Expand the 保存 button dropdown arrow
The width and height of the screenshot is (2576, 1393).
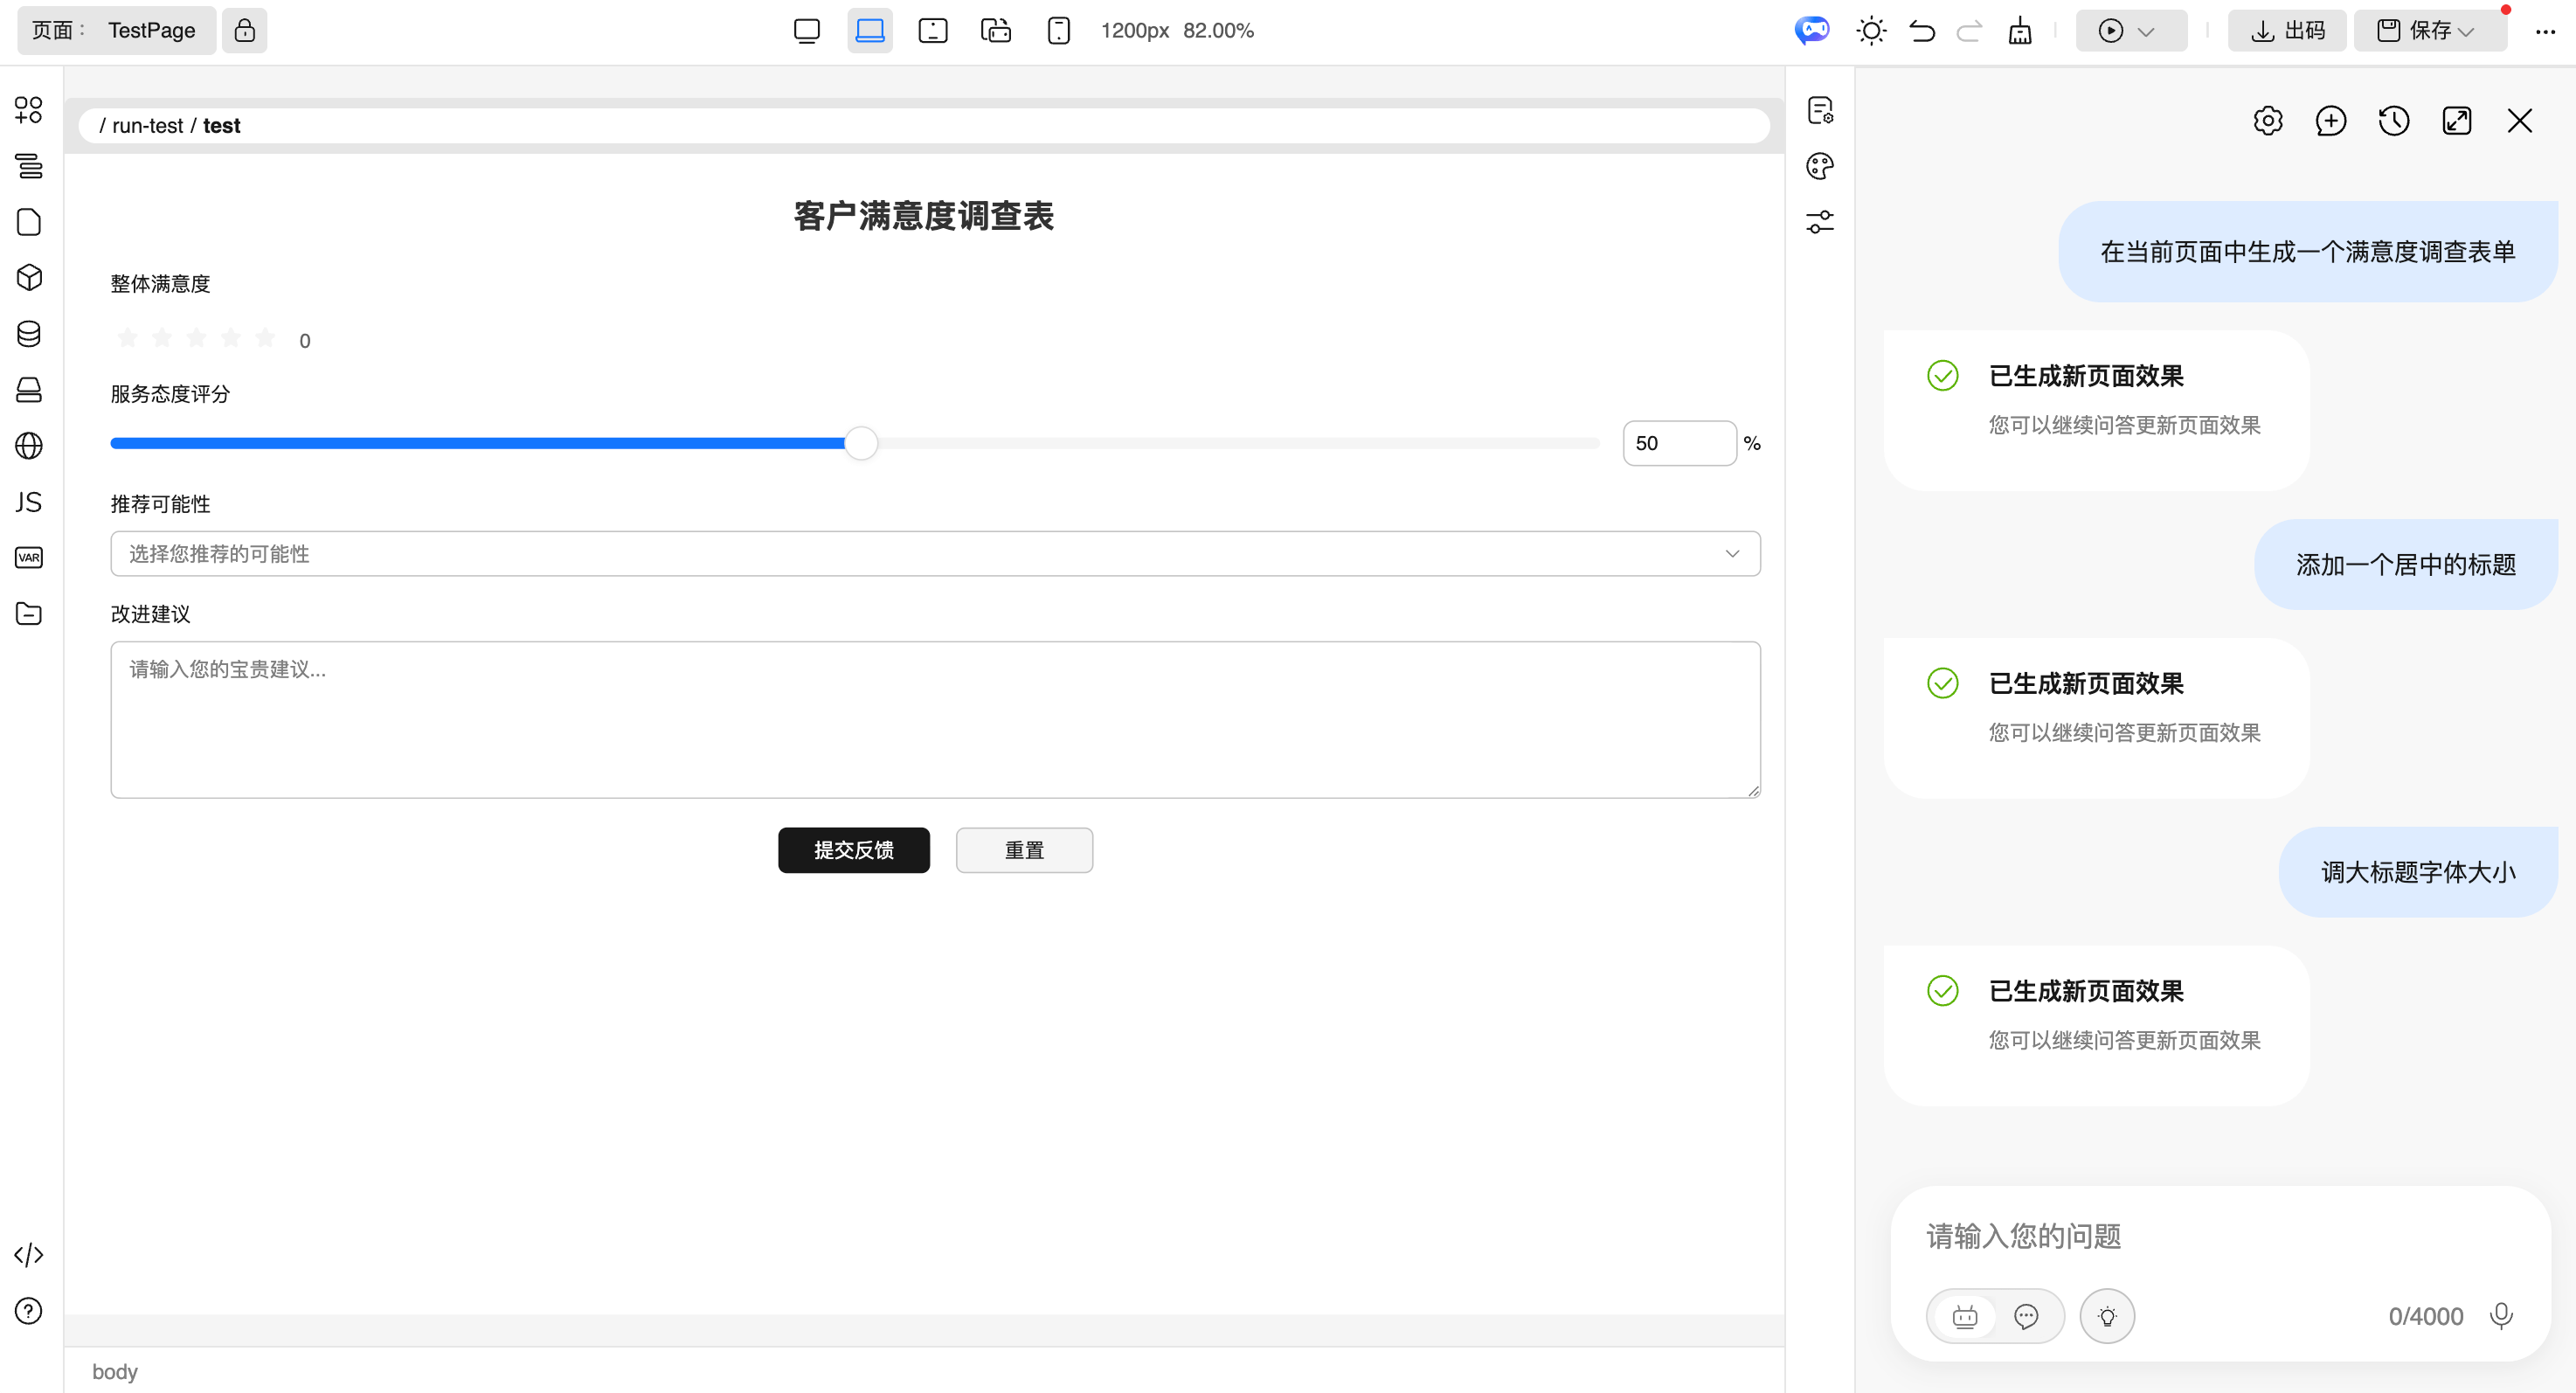2468,30
